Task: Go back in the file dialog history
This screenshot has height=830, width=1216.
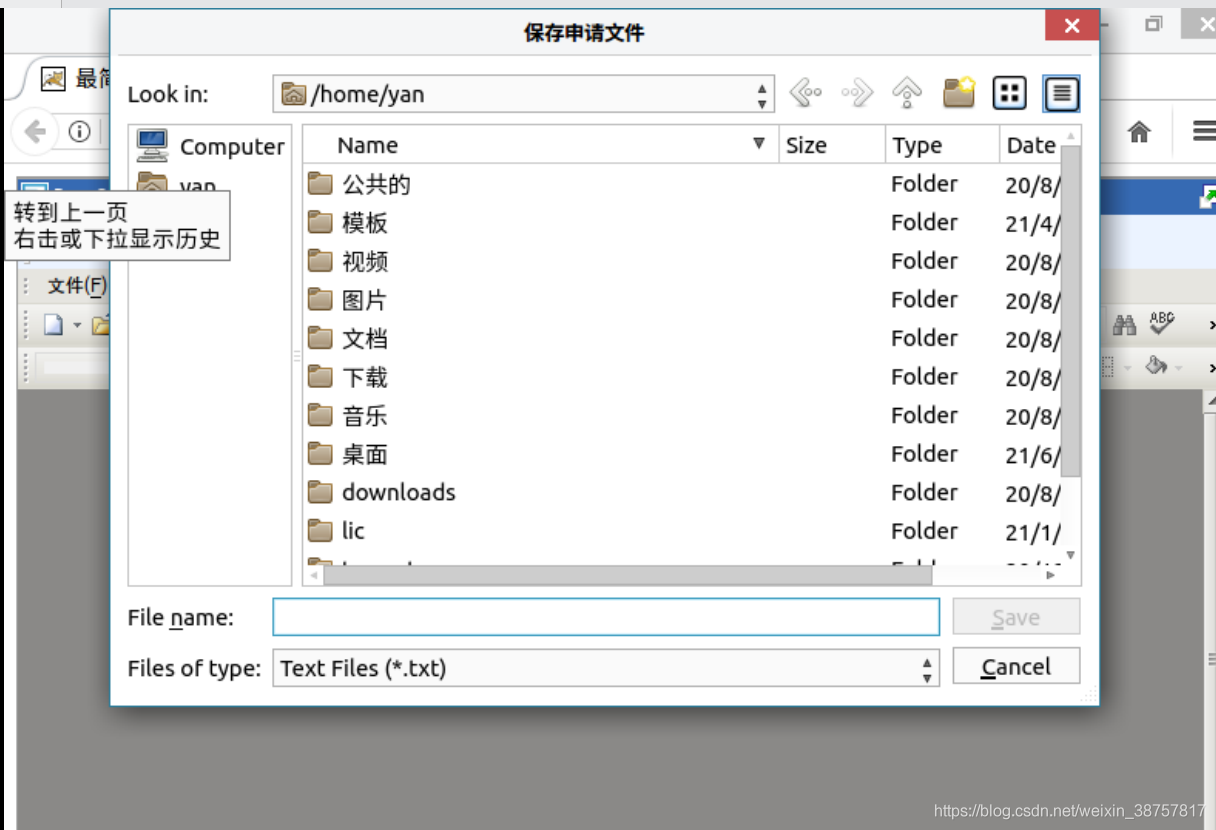Action: point(806,94)
